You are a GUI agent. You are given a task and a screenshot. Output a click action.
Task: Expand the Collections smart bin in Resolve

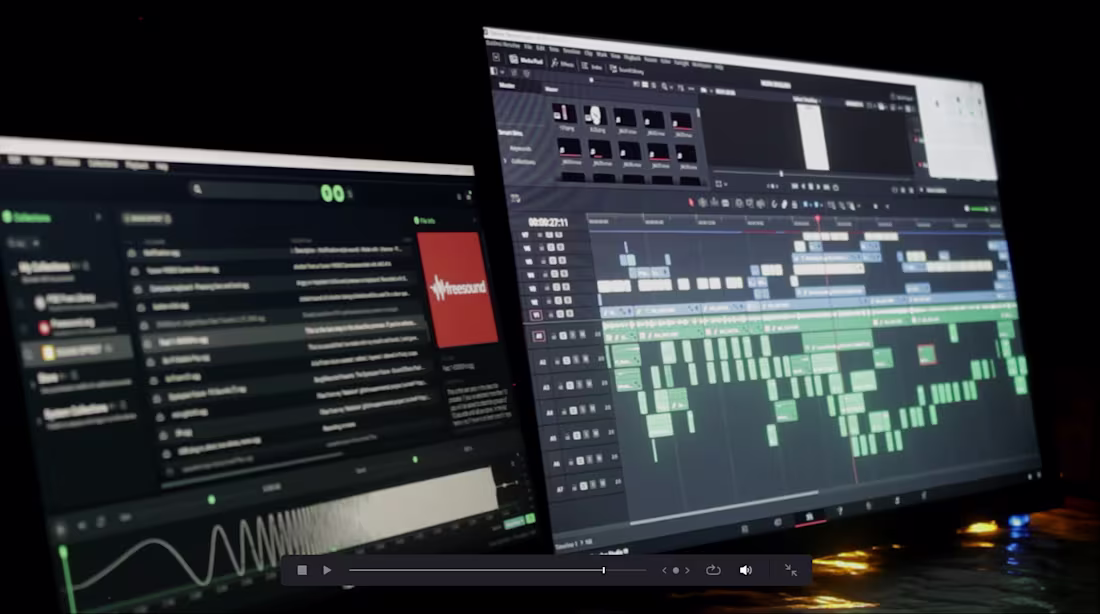506,161
